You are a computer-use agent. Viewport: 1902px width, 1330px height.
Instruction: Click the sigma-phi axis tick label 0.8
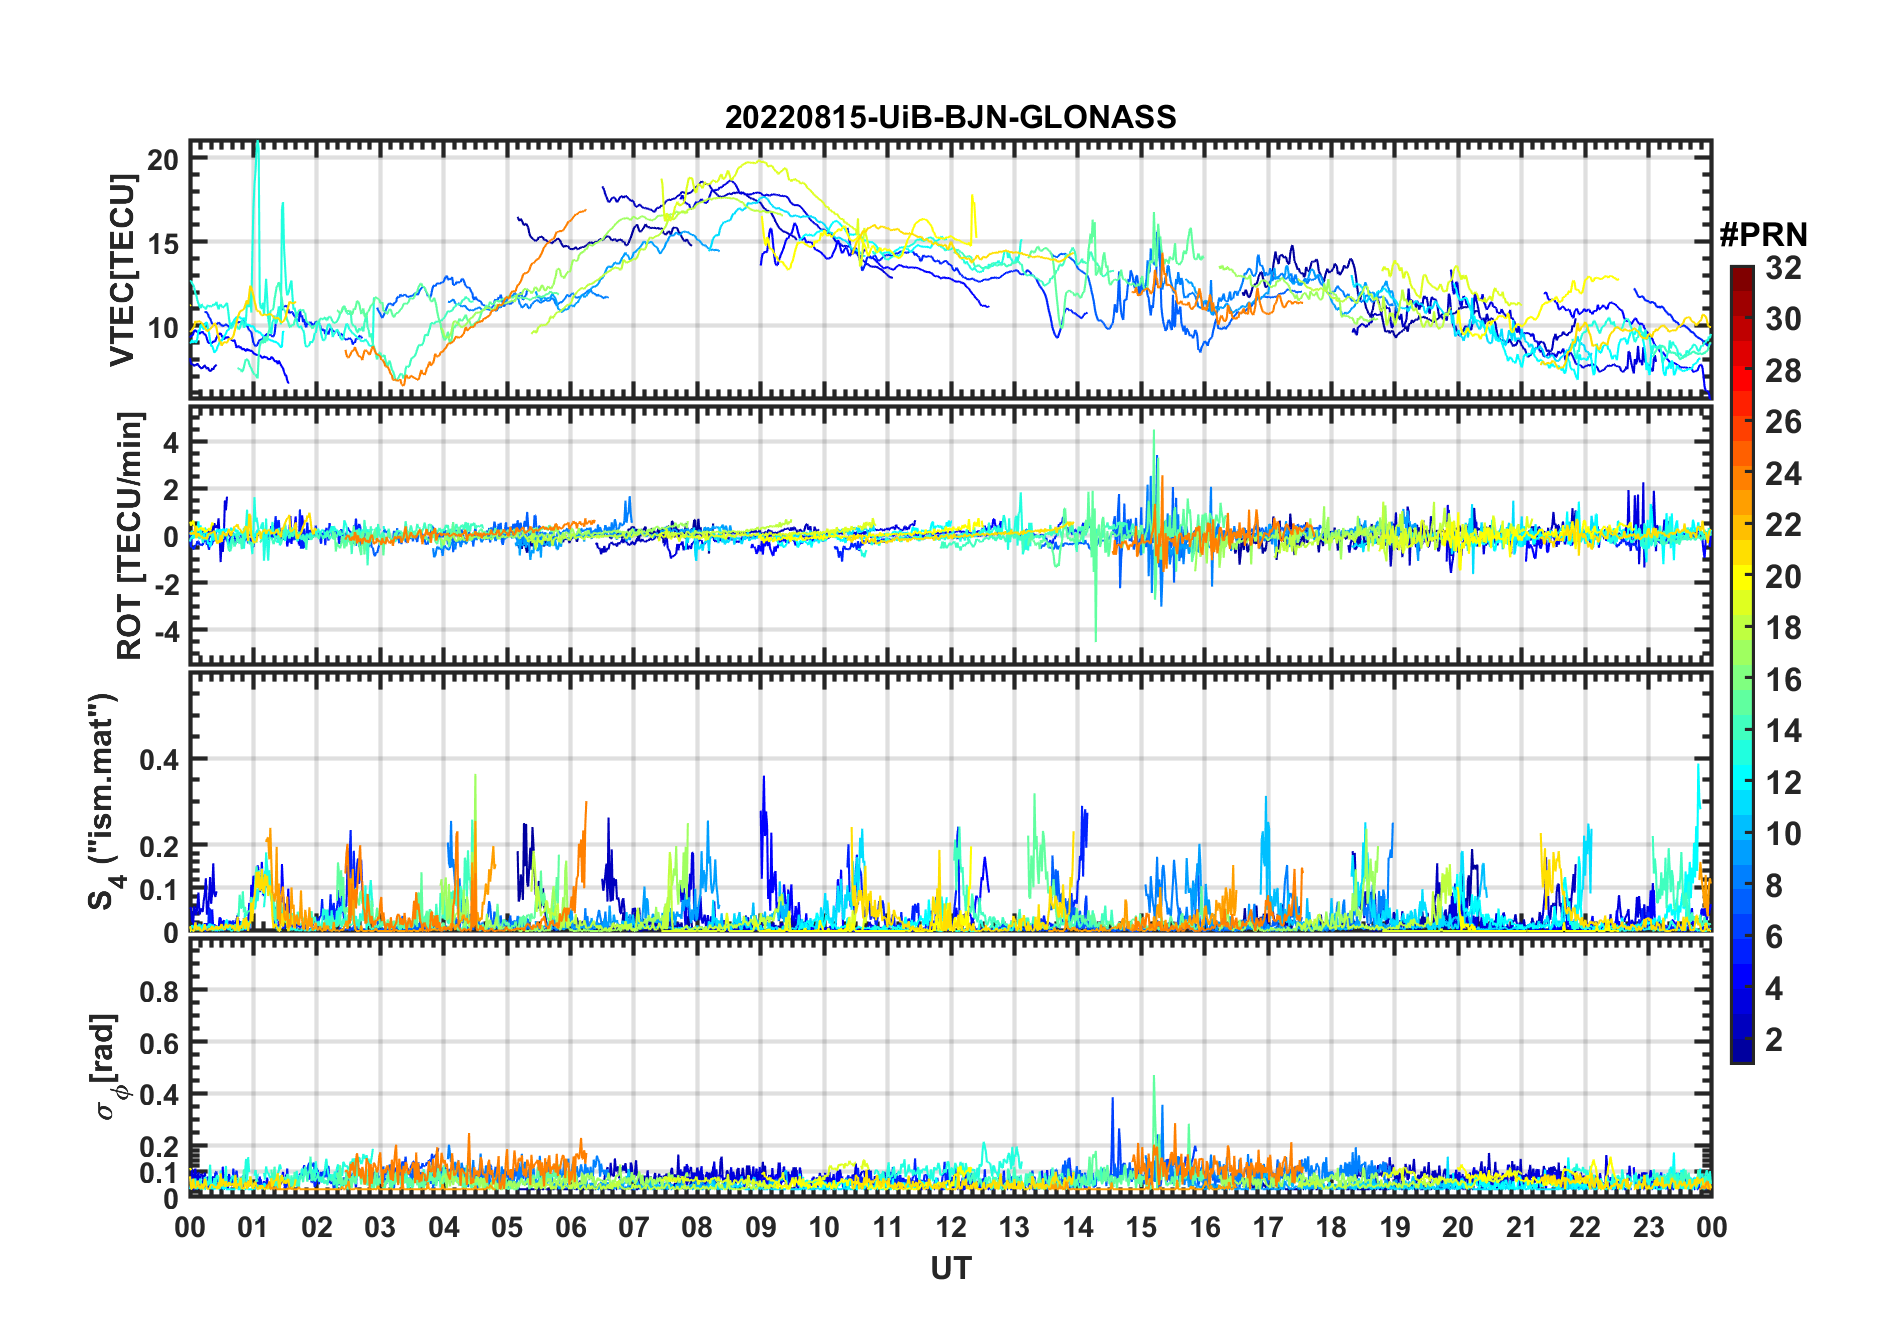159,991
